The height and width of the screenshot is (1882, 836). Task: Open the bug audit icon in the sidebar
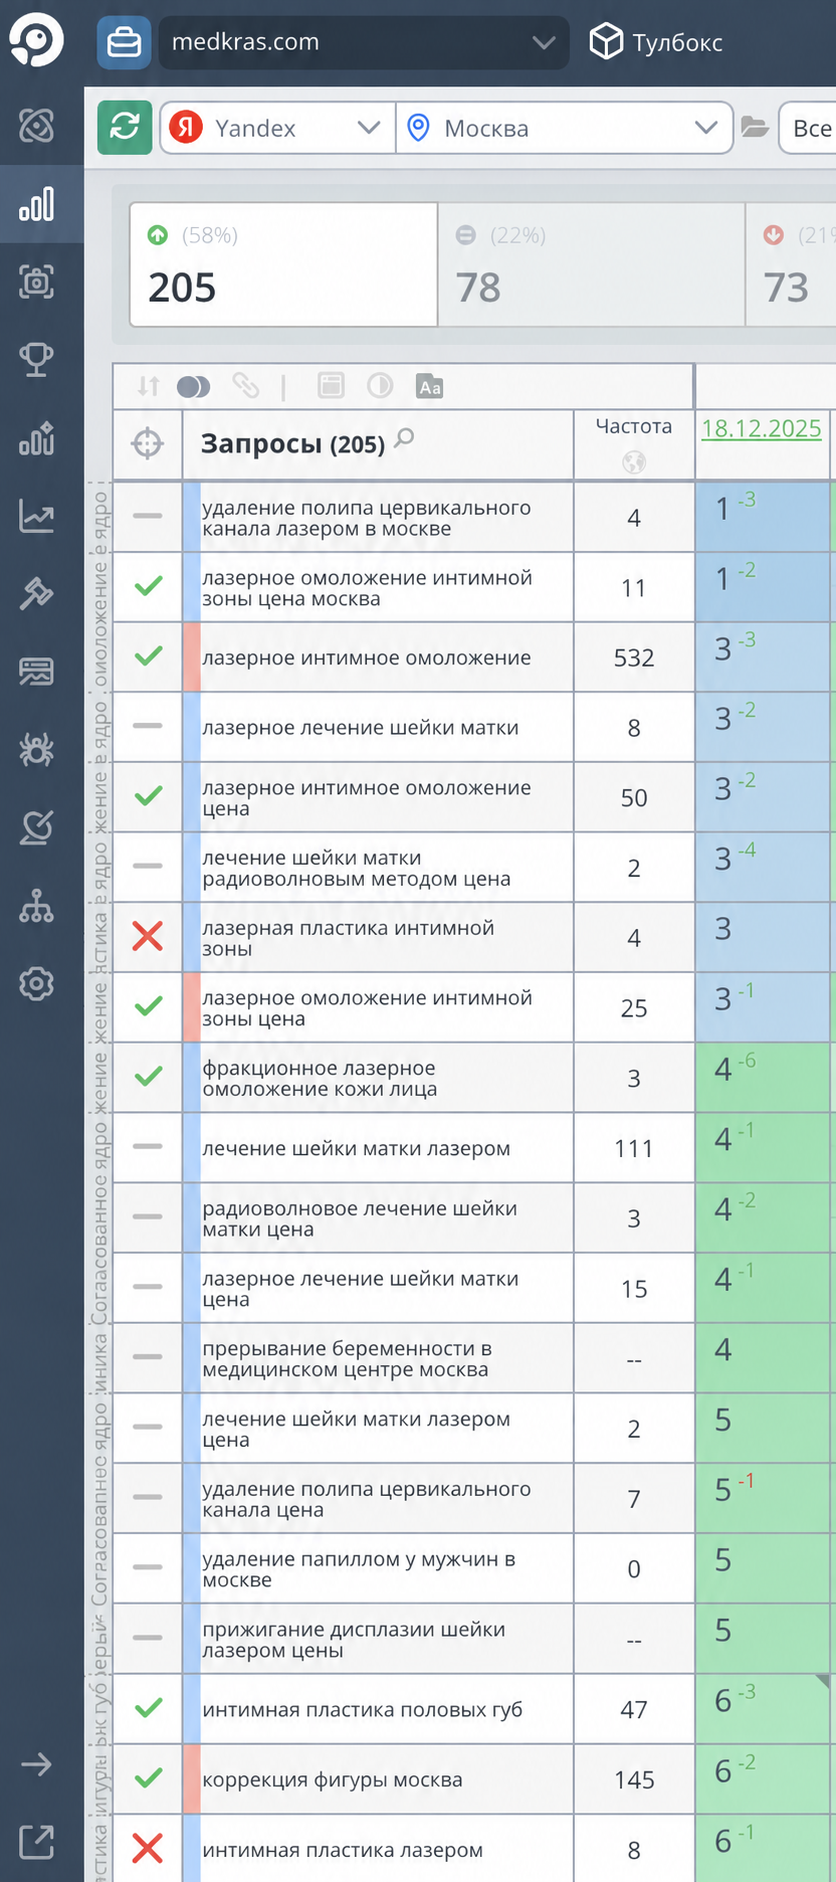click(37, 748)
